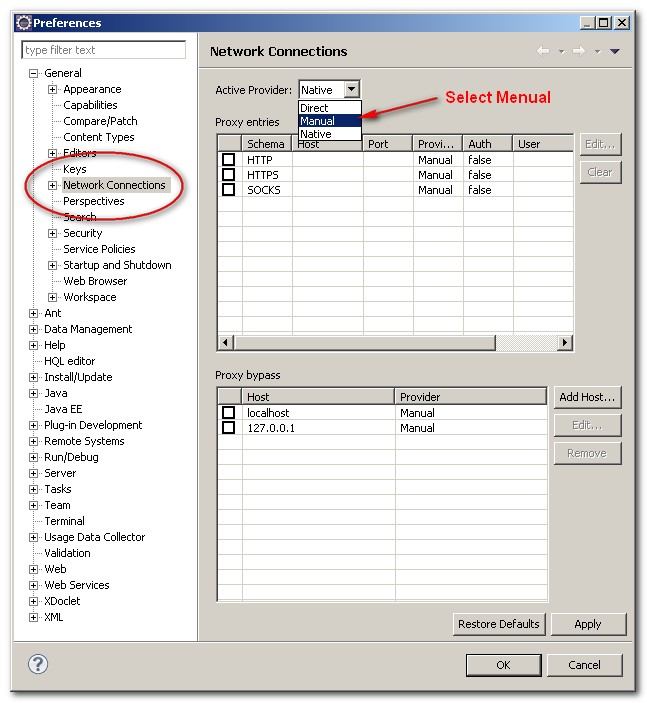Click the Preferences window gear icon
This screenshot has height=703, width=647.
click(x=23, y=22)
